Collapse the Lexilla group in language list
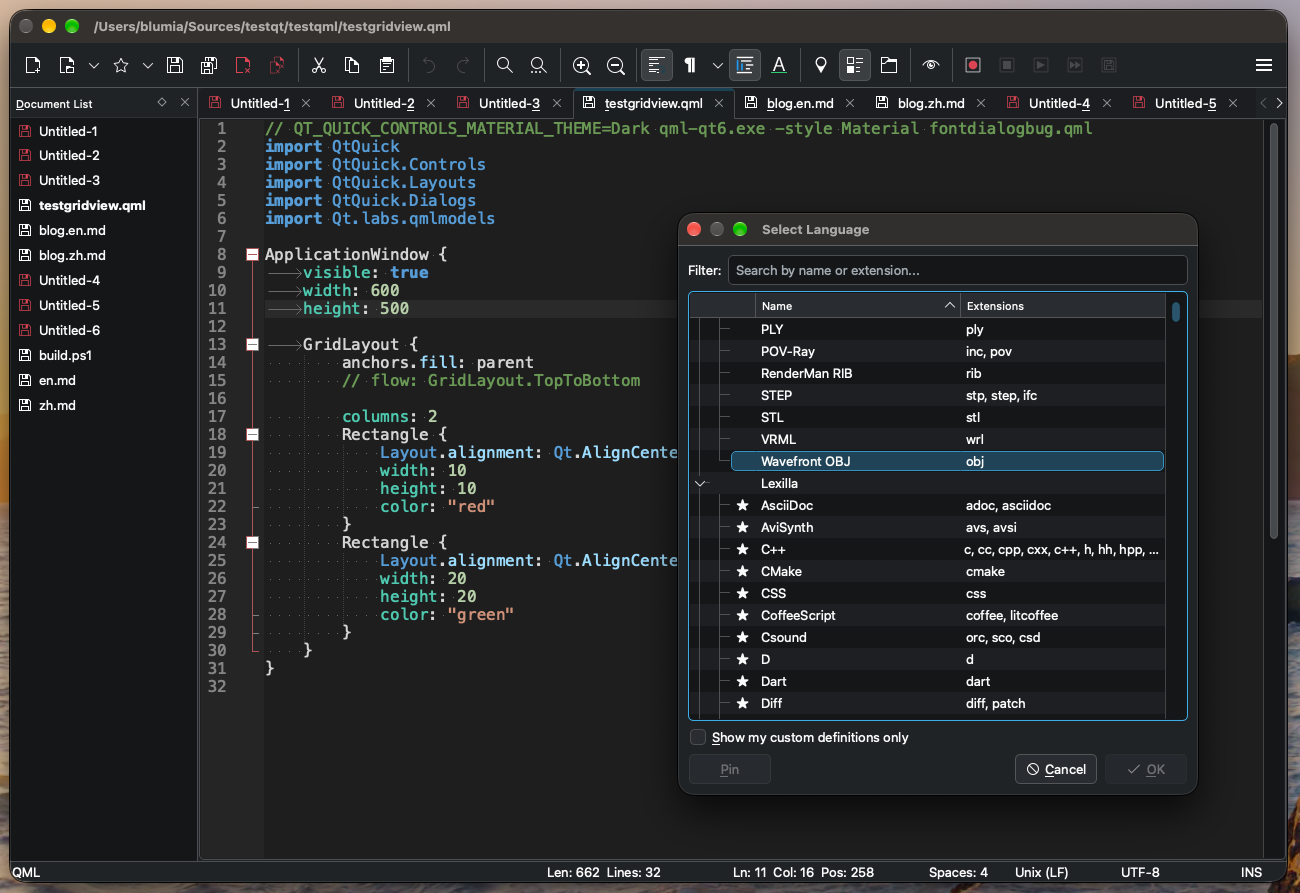This screenshot has width=1300, height=893. click(x=700, y=483)
